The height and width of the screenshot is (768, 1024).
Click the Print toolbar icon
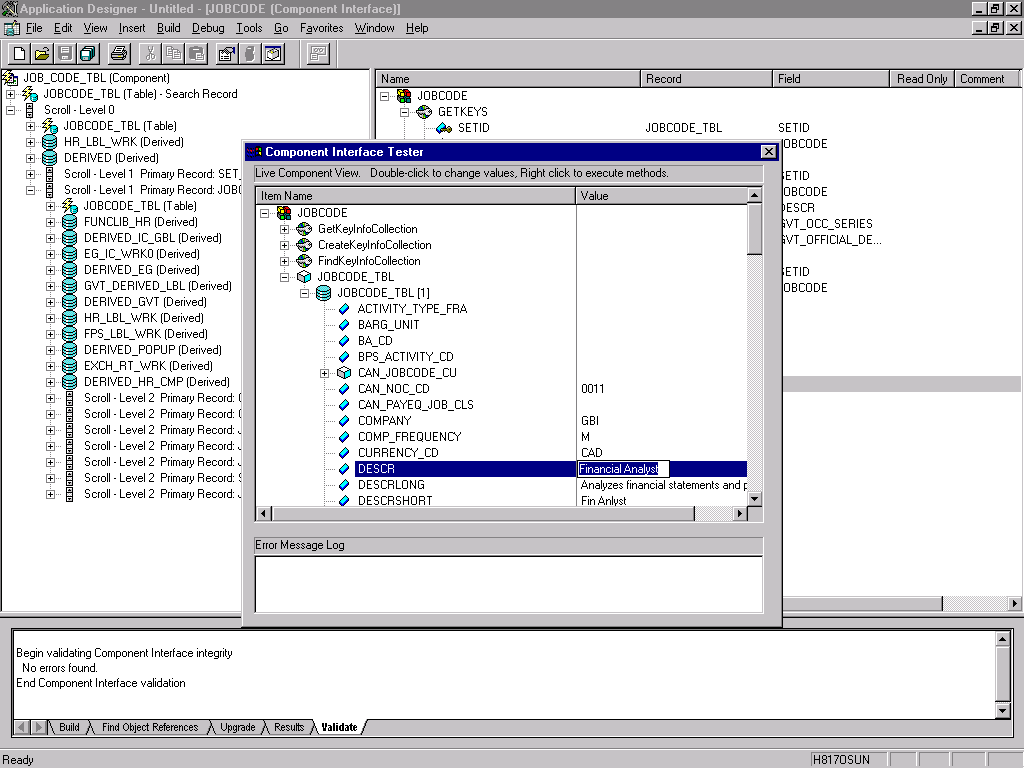(120, 54)
